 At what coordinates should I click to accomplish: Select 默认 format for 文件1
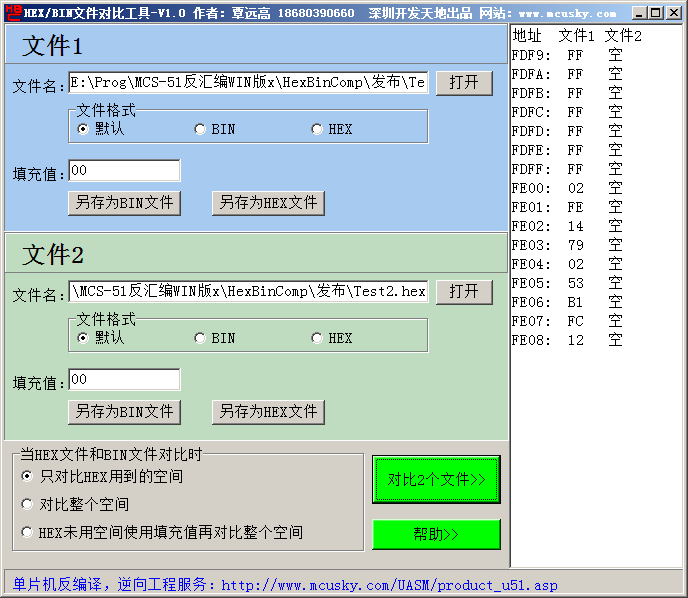coord(83,130)
